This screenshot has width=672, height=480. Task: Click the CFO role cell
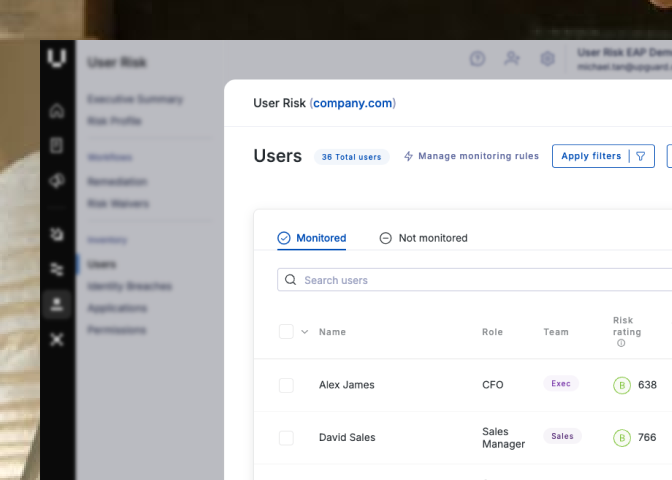point(493,385)
